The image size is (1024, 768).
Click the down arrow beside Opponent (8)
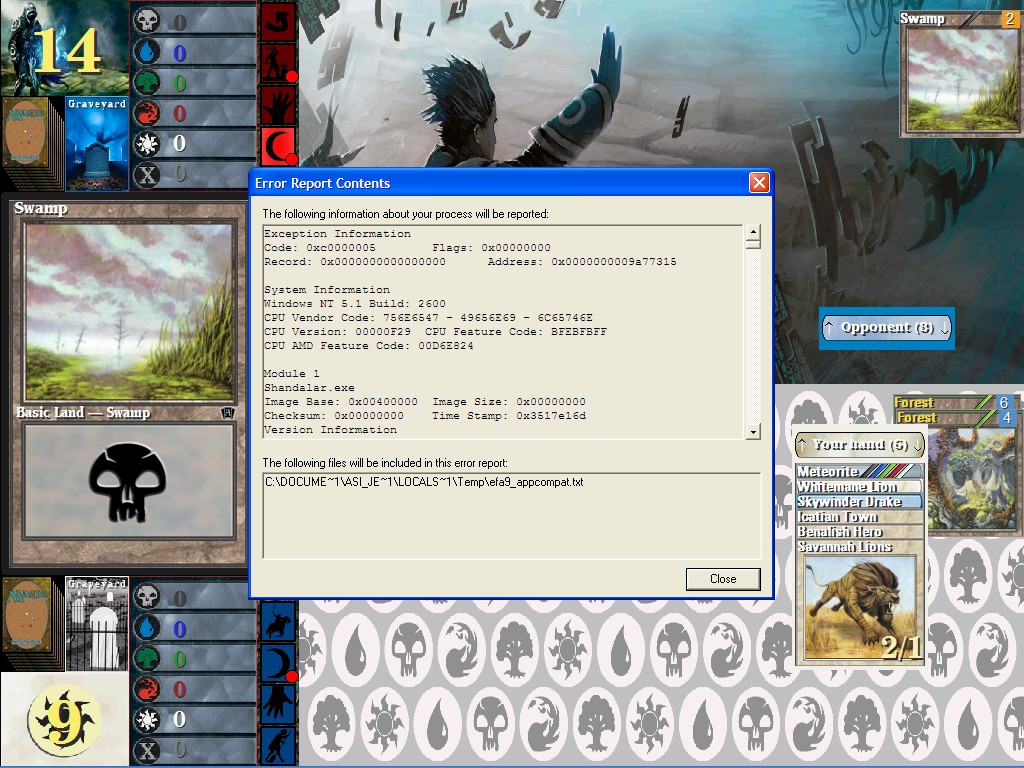tap(944, 328)
